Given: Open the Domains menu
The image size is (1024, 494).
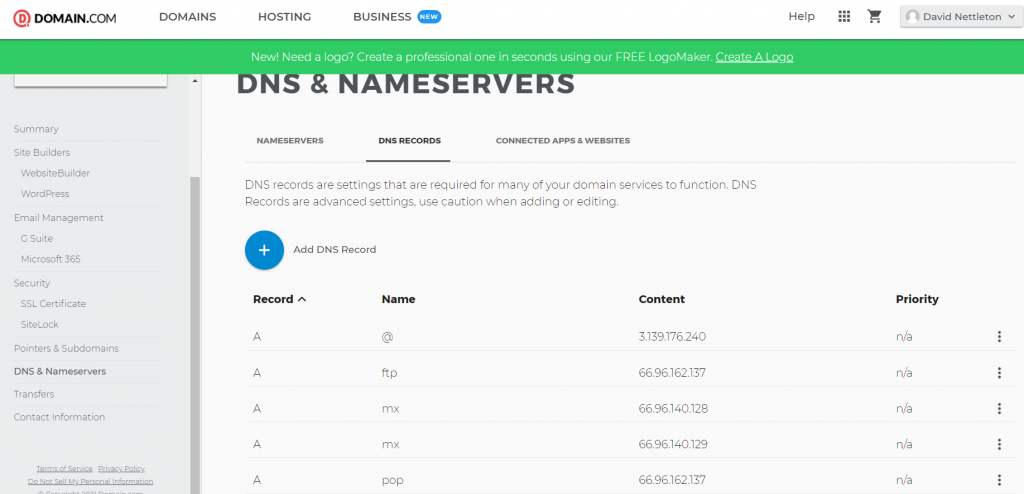Looking at the screenshot, I should coord(187,17).
